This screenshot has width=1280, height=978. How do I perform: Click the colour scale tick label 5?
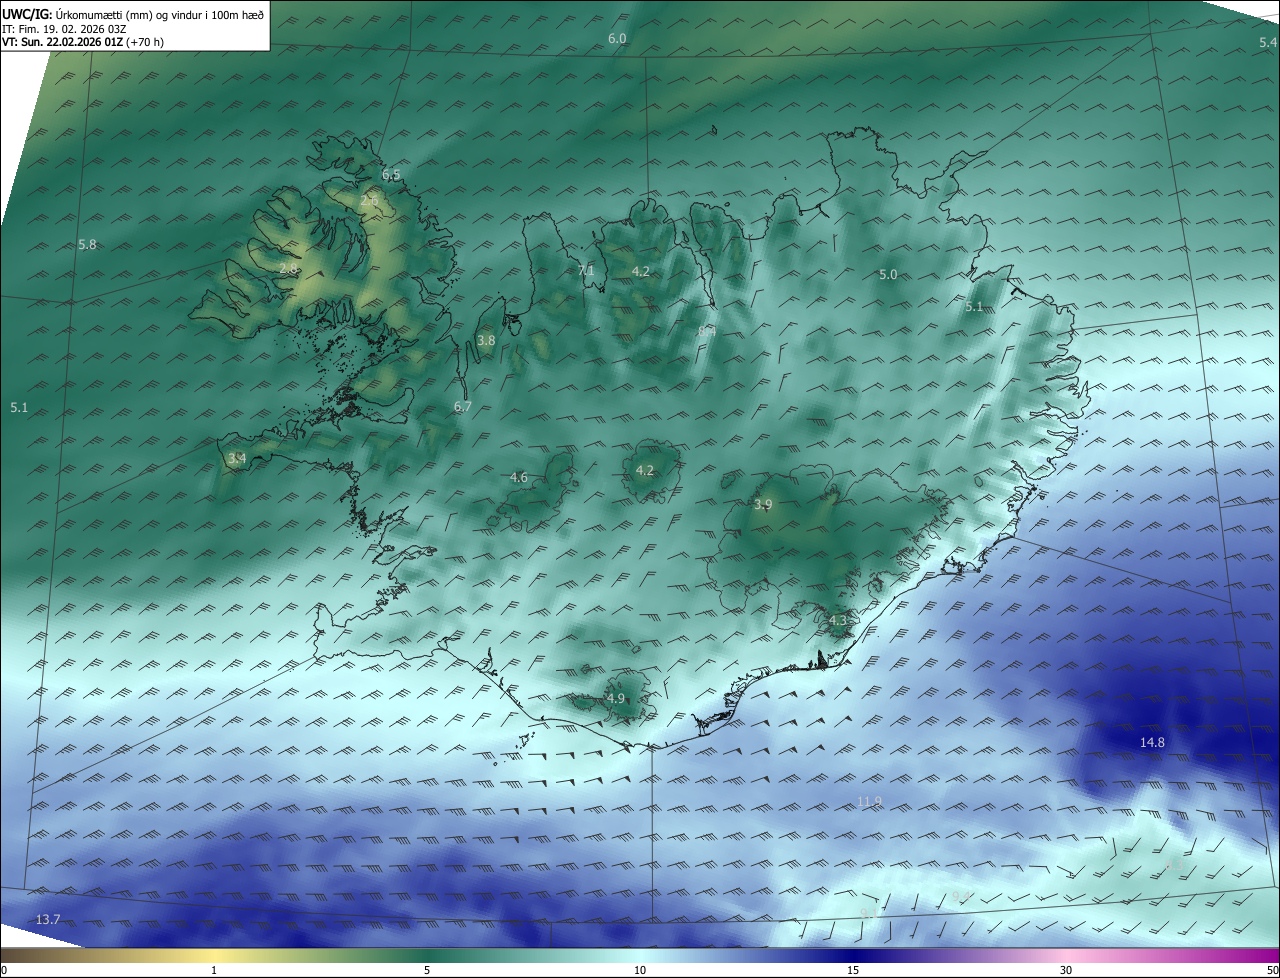tap(427, 970)
